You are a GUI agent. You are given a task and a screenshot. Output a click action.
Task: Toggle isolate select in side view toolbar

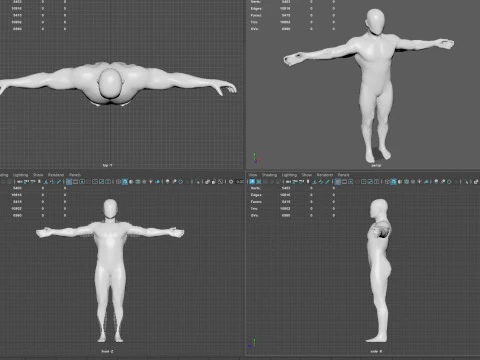point(466,182)
